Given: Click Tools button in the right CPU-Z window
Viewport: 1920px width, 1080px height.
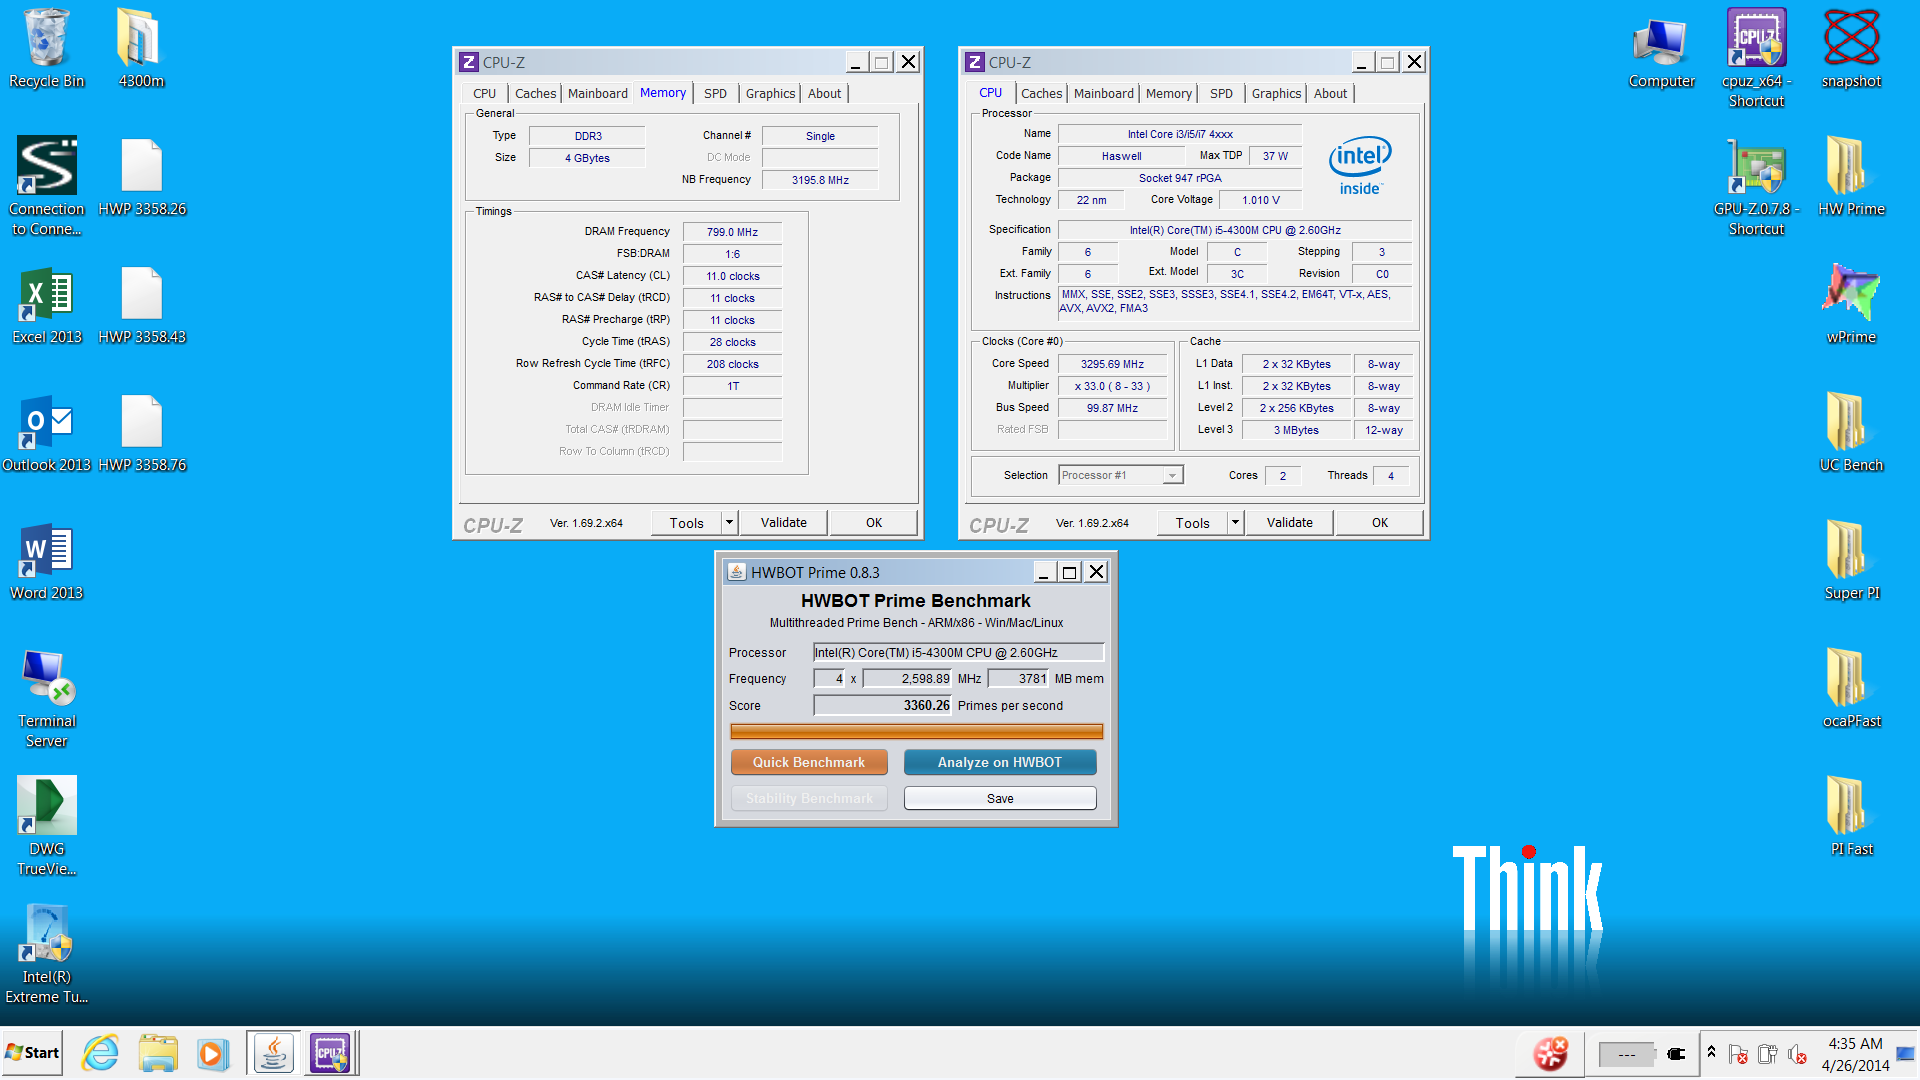Looking at the screenshot, I should point(1193,522).
